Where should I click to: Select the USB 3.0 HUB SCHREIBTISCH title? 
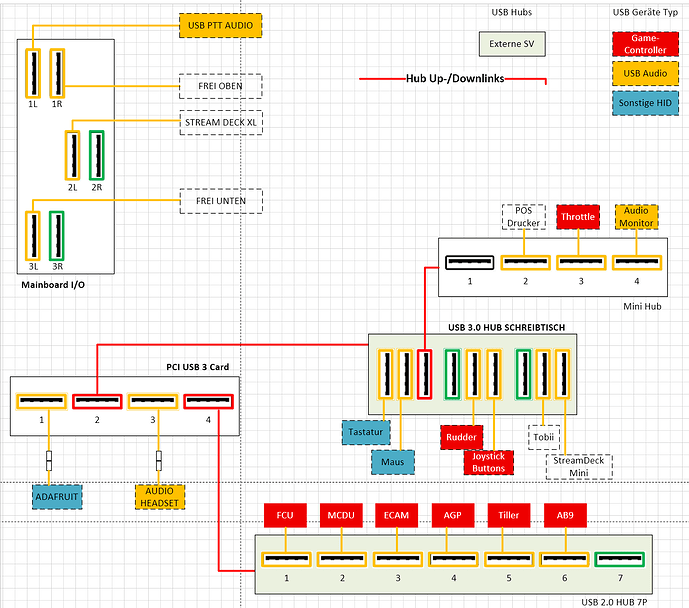tap(507, 327)
